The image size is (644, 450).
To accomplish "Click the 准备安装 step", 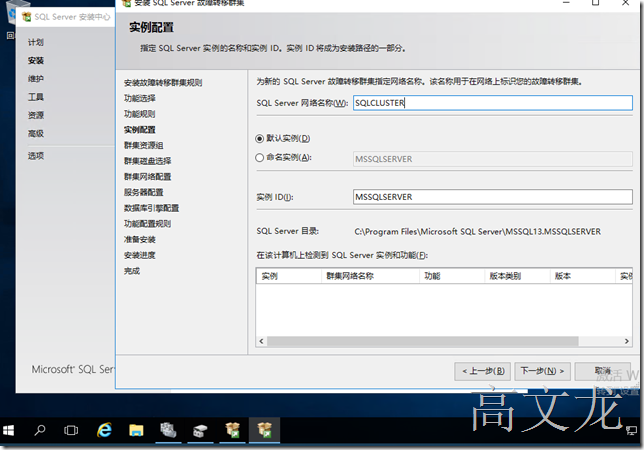I will click(140, 240).
